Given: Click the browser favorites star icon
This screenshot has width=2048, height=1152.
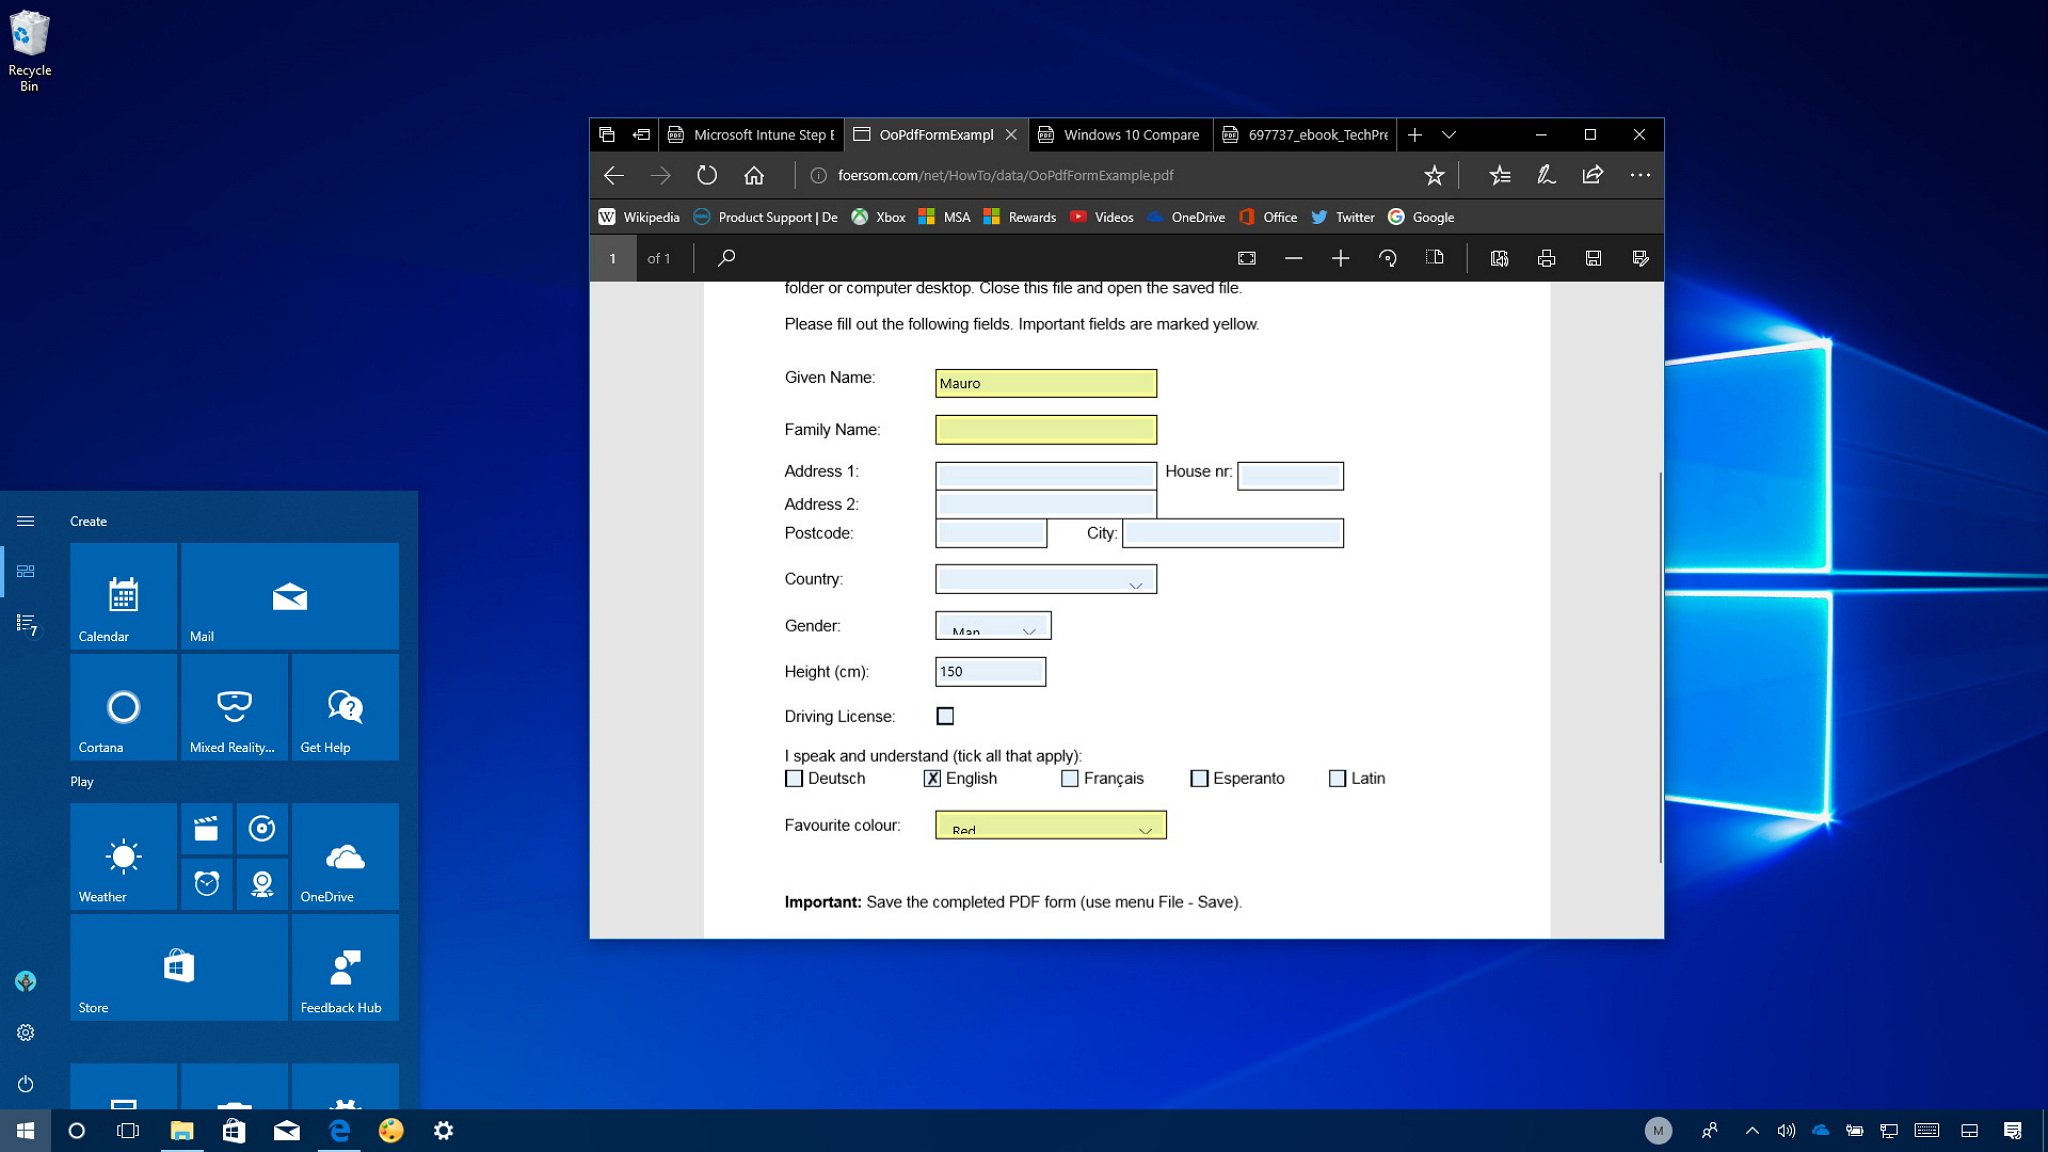Looking at the screenshot, I should [x=1435, y=174].
